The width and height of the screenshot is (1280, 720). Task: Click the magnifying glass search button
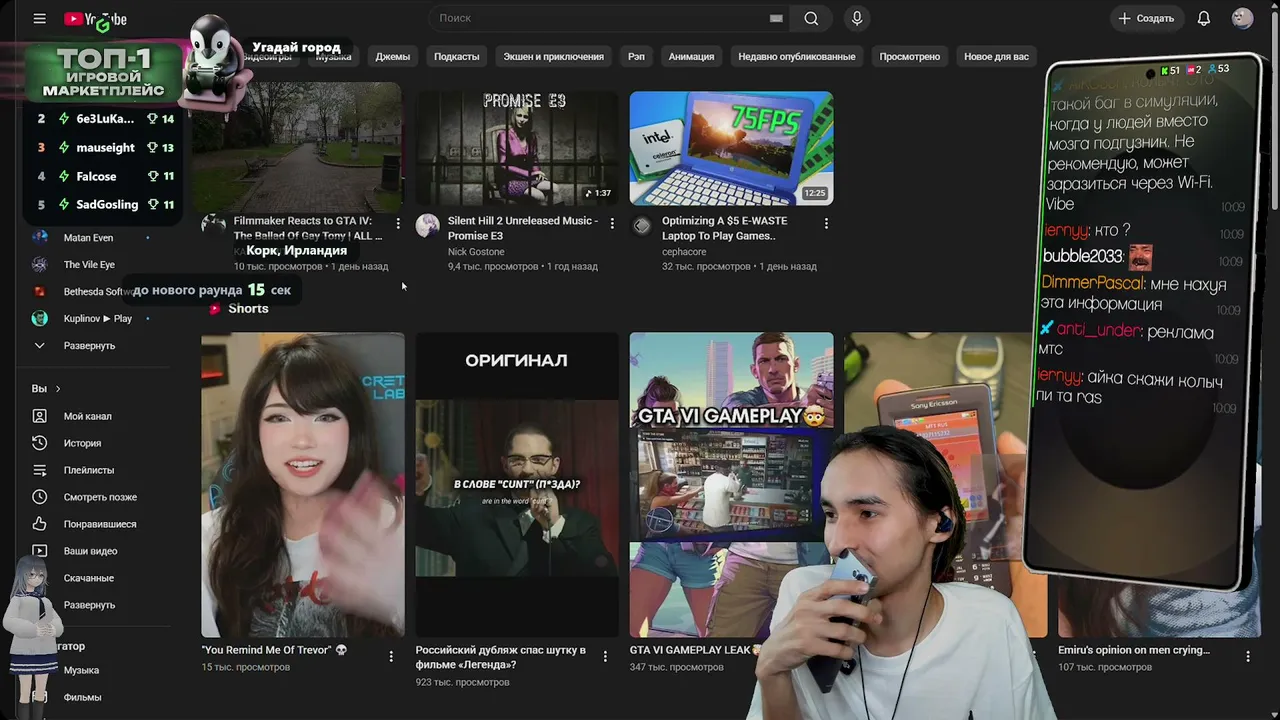pyautogui.click(x=811, y=18)
